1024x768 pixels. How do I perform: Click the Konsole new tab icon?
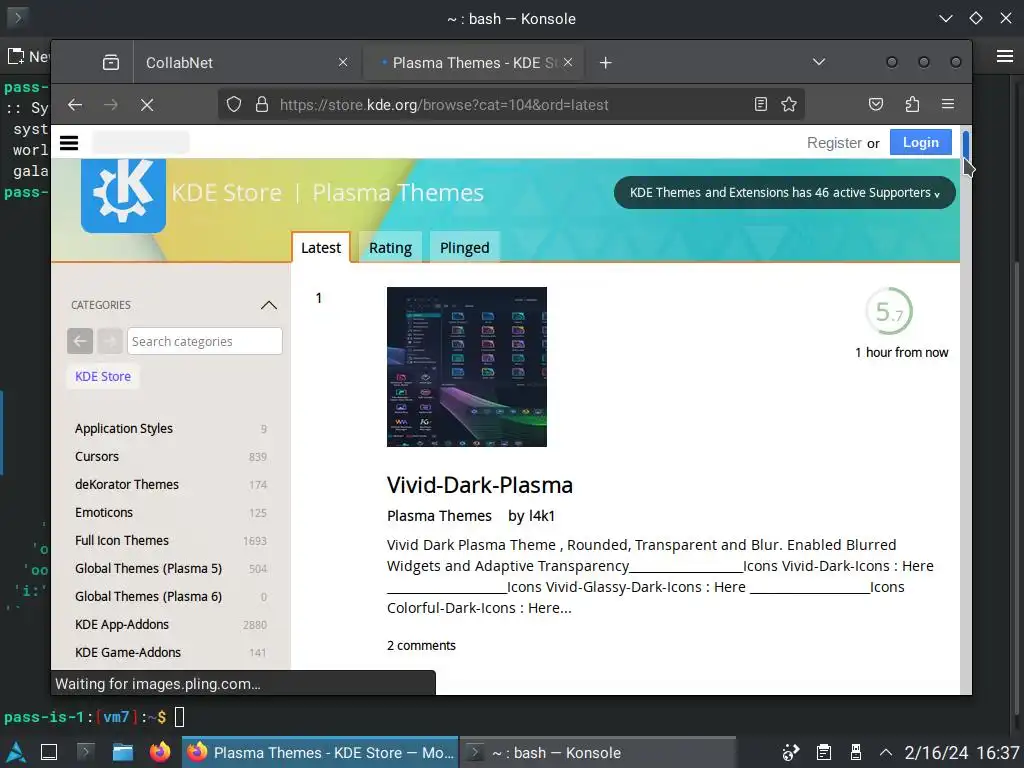pos(16,56)
